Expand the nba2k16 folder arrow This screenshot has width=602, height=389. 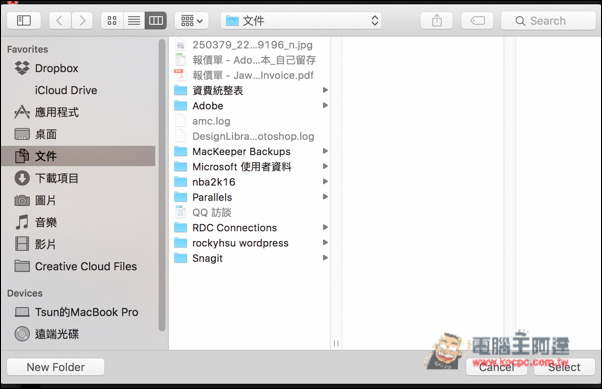[x=325, y=181]
